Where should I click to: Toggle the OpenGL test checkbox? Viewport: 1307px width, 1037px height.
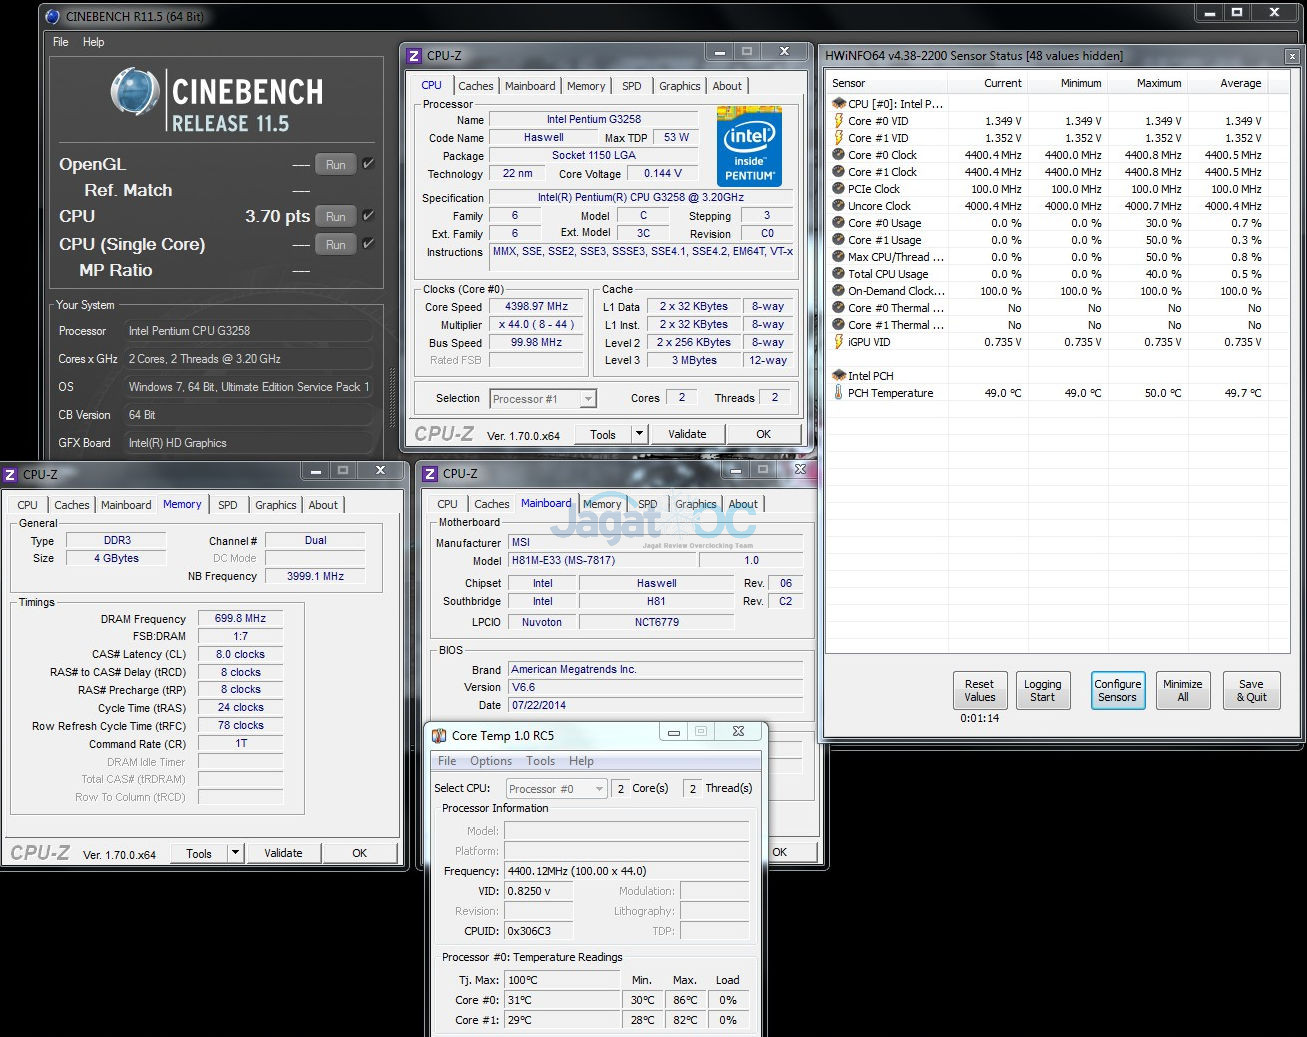click(x=368, y=164)
